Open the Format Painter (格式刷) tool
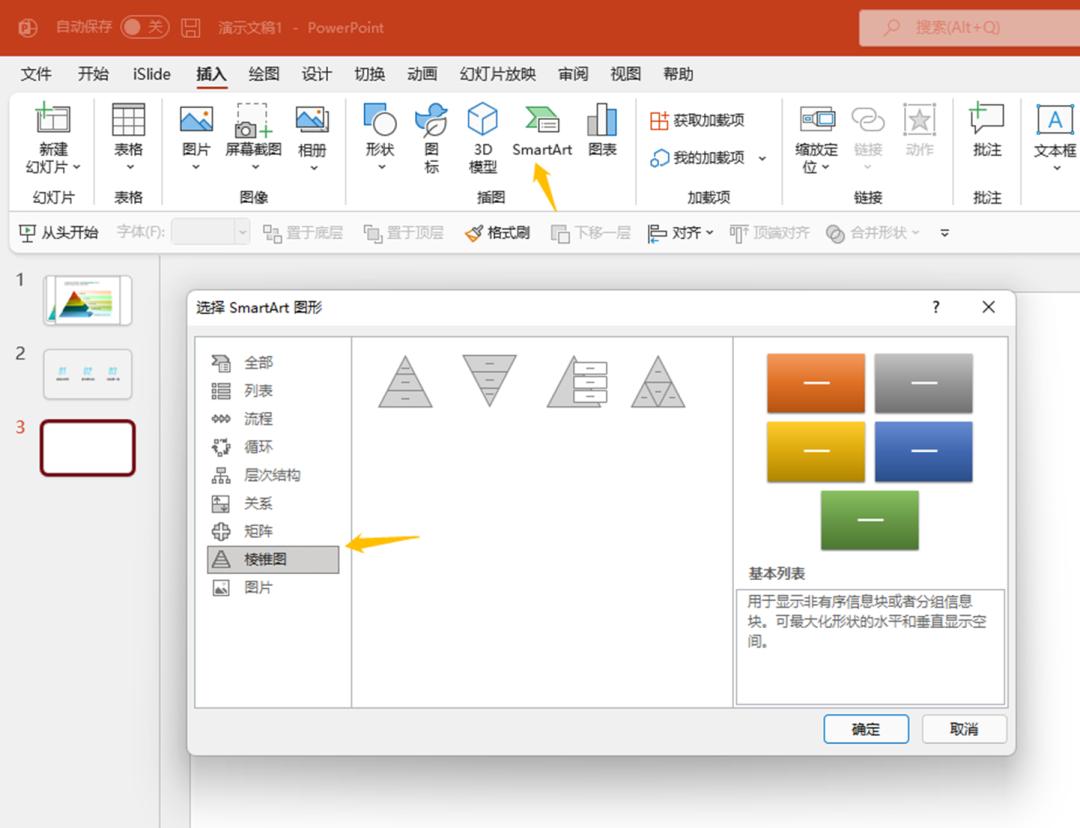 pos(497,233)
